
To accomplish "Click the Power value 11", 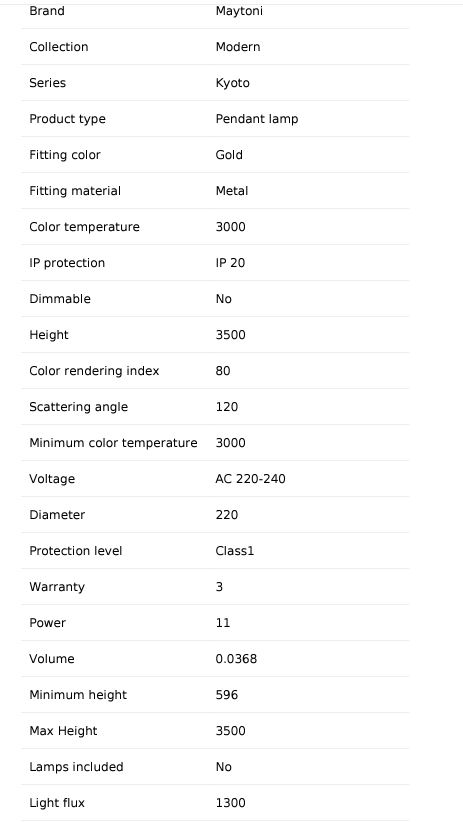I will click(222, 623).
